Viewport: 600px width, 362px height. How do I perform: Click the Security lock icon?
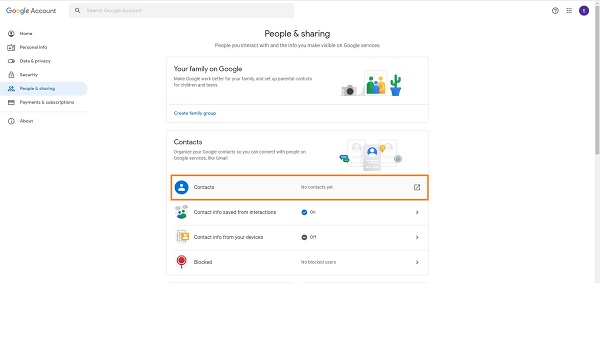(11, 75)
